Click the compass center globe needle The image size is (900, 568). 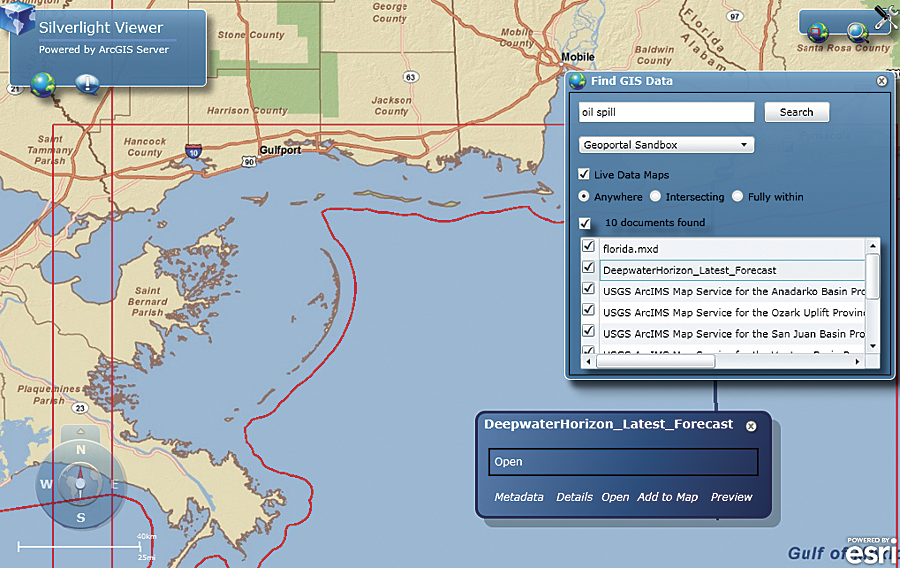pyautogui.click(x=80, y=484)
